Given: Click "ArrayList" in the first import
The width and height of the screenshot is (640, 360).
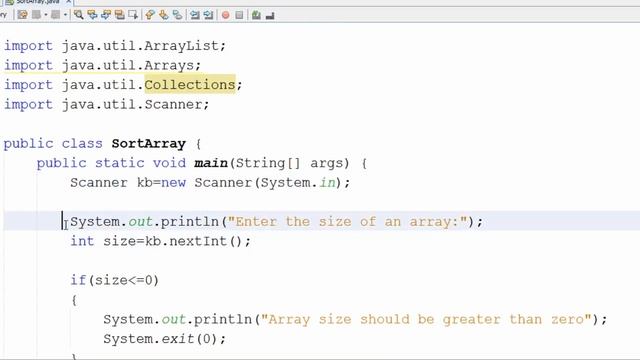Looking at the screenshot, I should tap(181, 46).
